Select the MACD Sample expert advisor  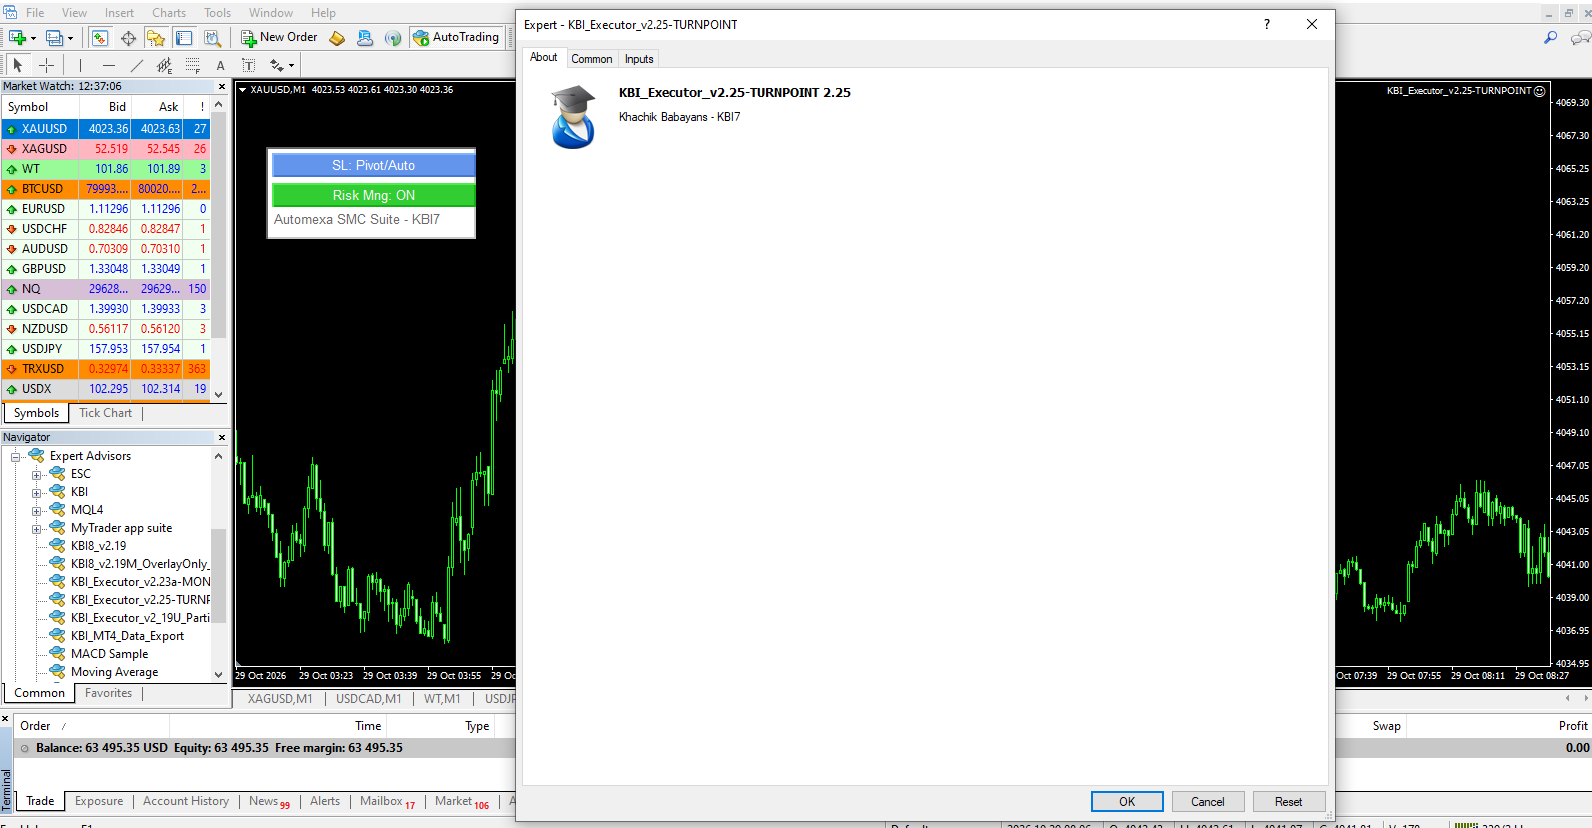[109, 654]
